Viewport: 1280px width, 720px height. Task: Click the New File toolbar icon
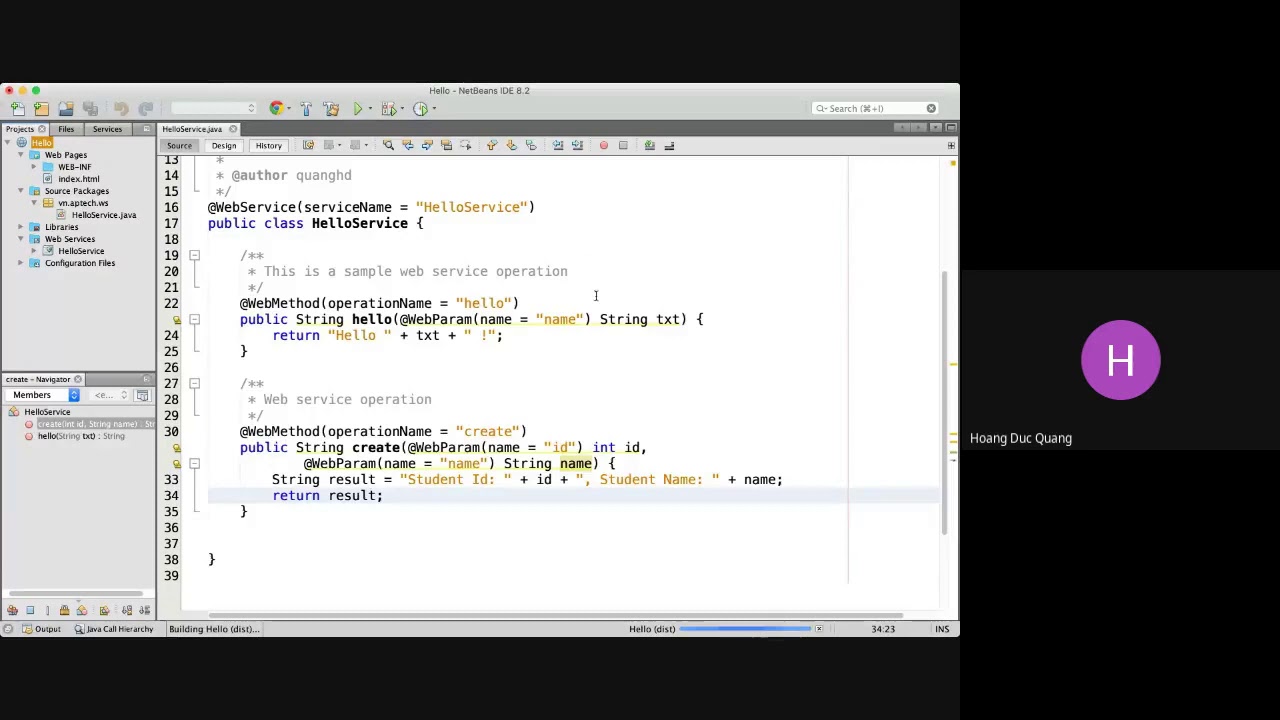tap(17, 108)
